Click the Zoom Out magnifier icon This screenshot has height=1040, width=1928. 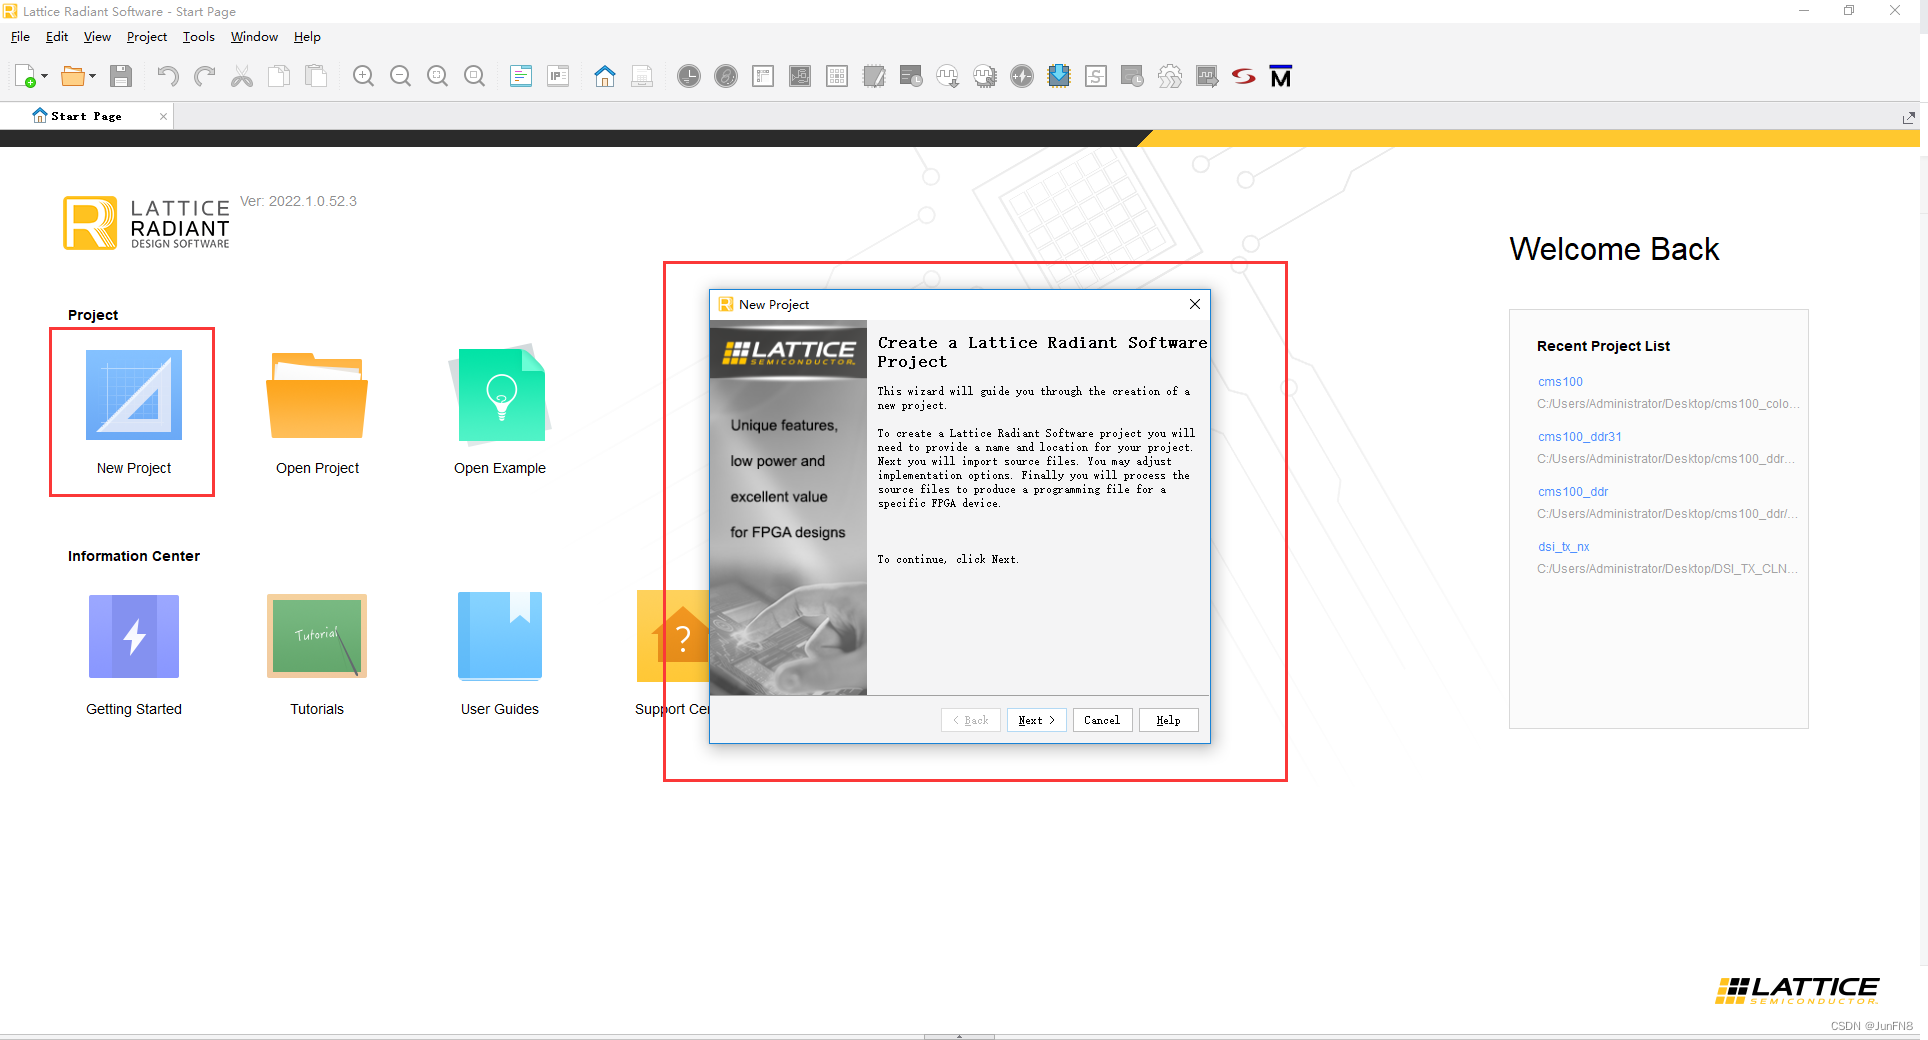(x=400, y=76)
